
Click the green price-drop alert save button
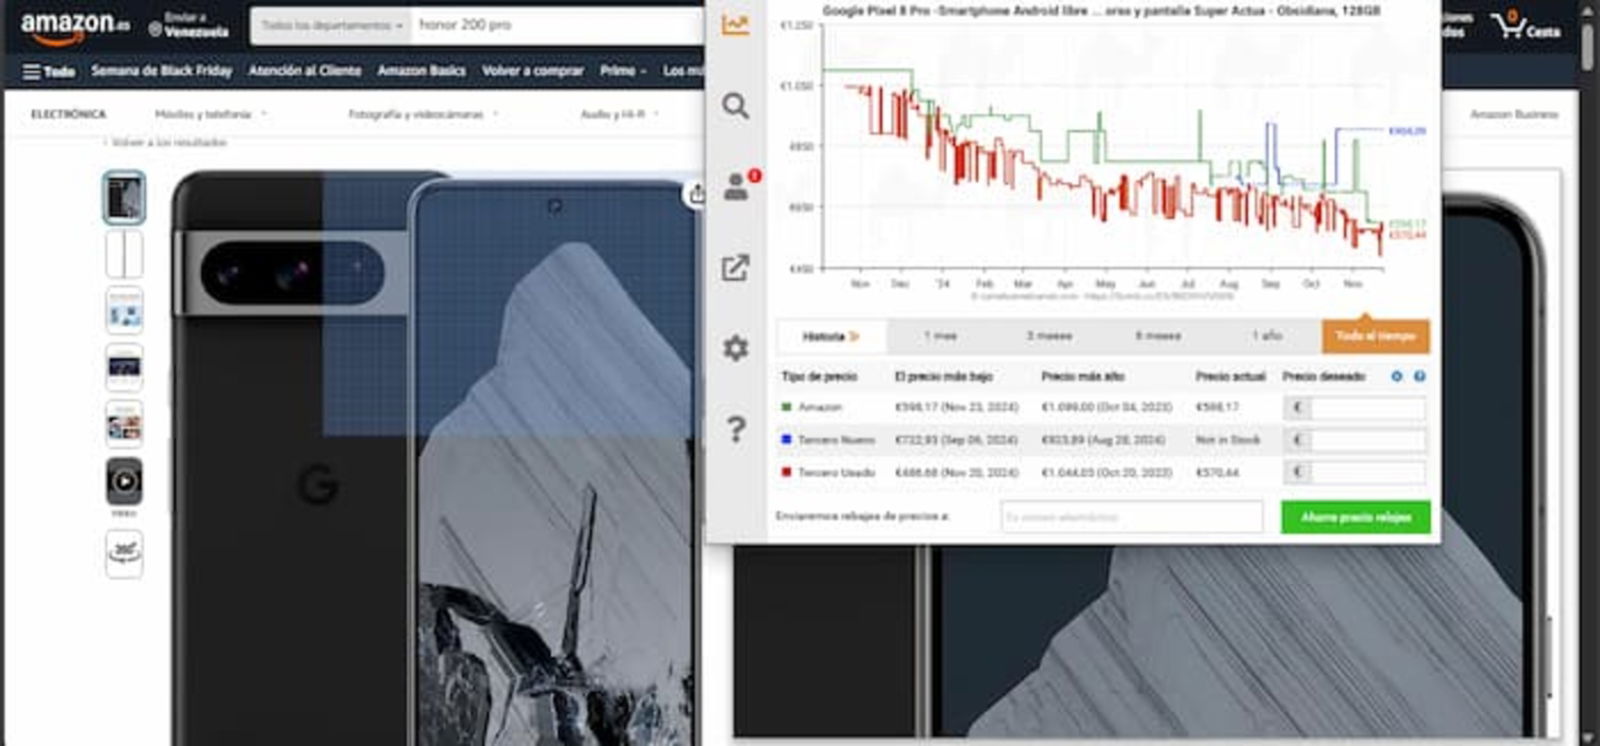[1356, 517]
